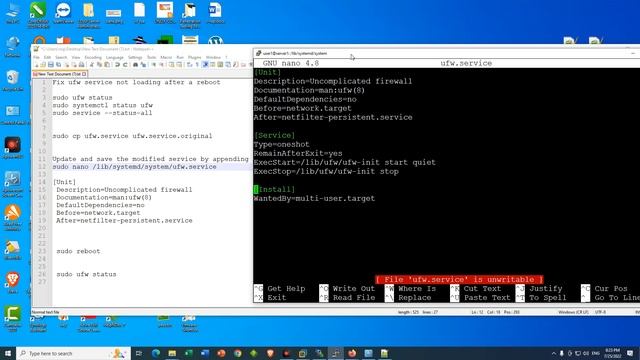Image resolution: width=640 pixels, height=360 pixels.
Task: Click the Find binoculars icon in Notepad++
Action: tap(136, 64)
